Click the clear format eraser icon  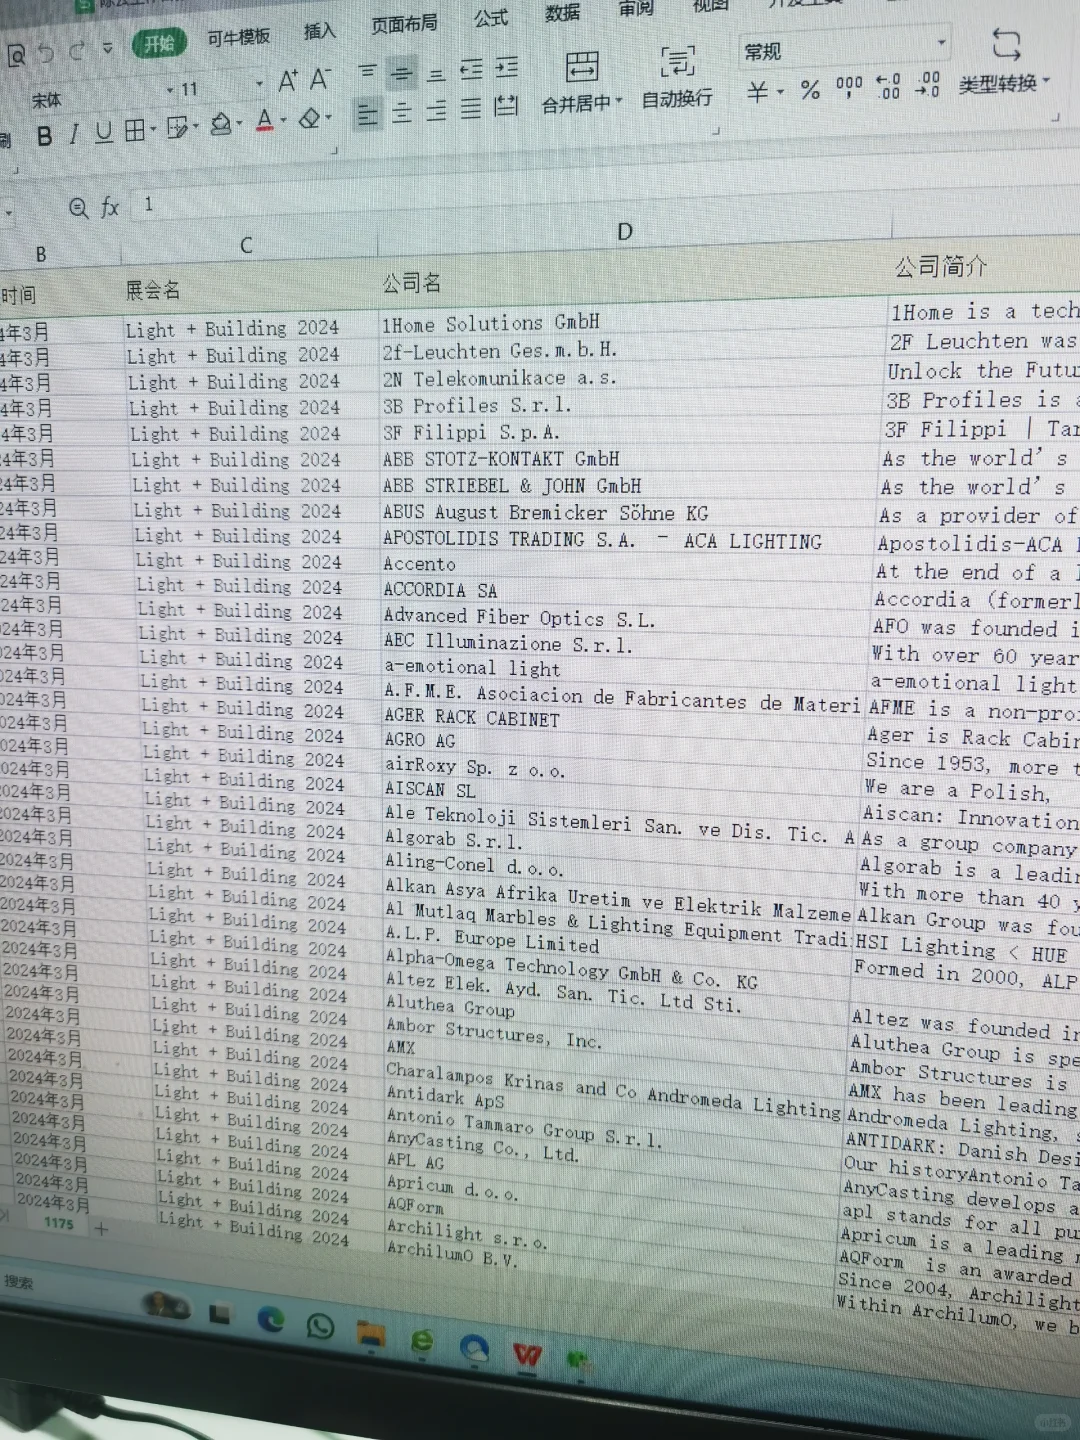coord(310,119)
